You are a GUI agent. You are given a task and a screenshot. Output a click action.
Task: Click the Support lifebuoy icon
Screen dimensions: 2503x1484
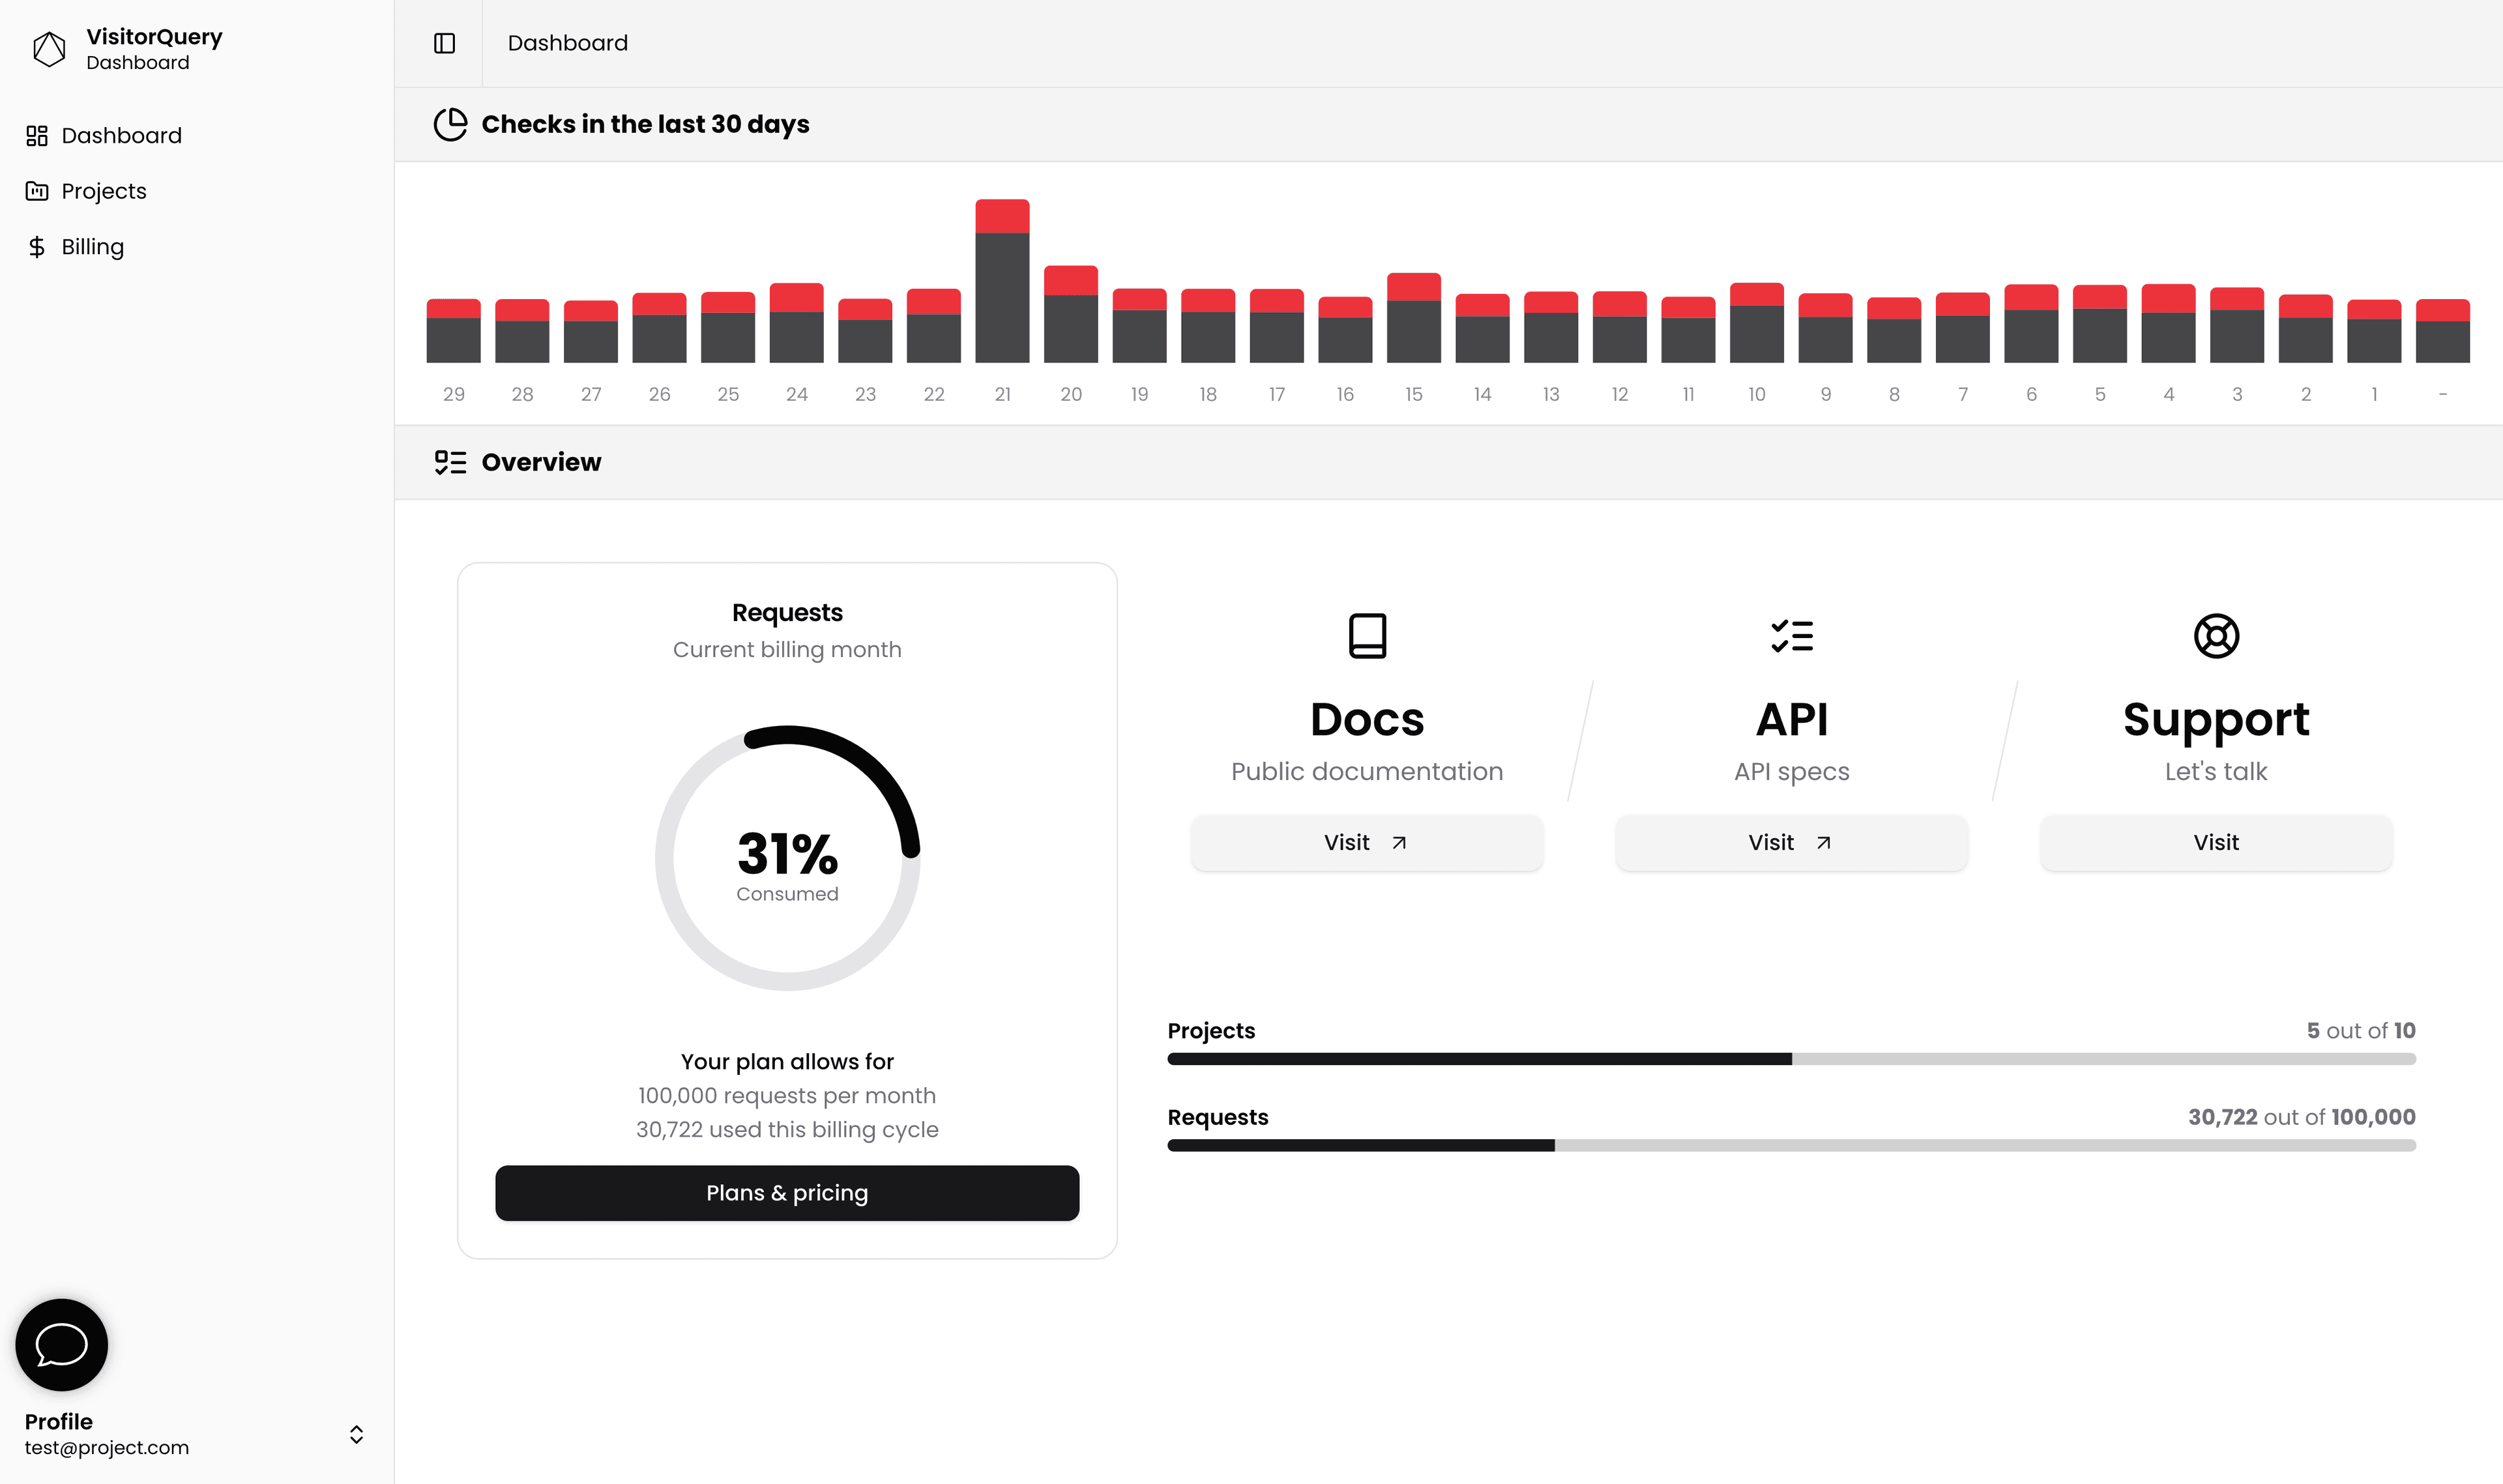point(2216,635)
